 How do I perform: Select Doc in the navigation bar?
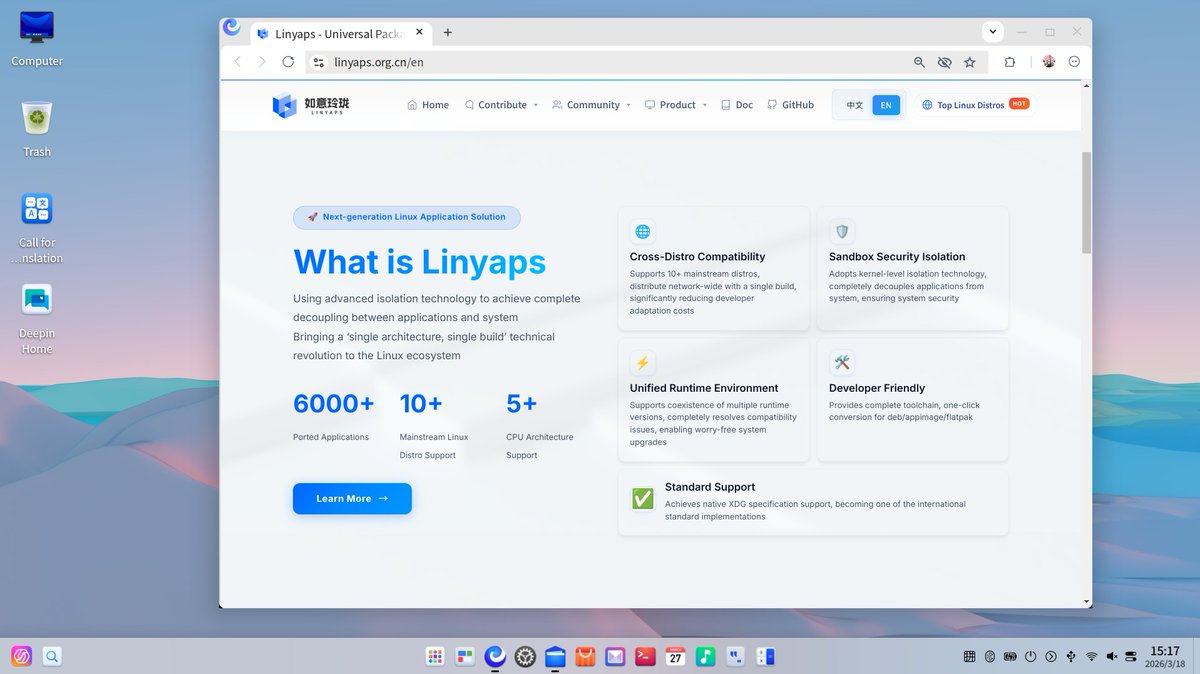pyautogui.click(x=737, y=104)
